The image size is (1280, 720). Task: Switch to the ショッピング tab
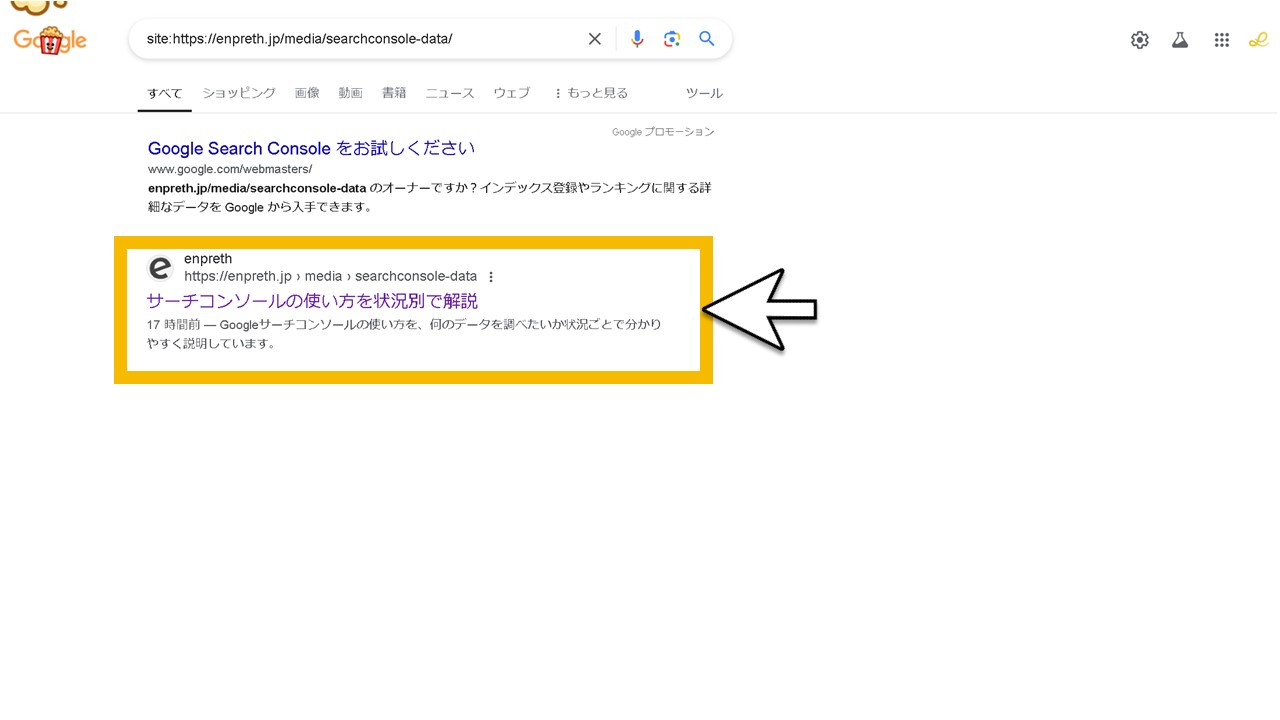[239, 92]
